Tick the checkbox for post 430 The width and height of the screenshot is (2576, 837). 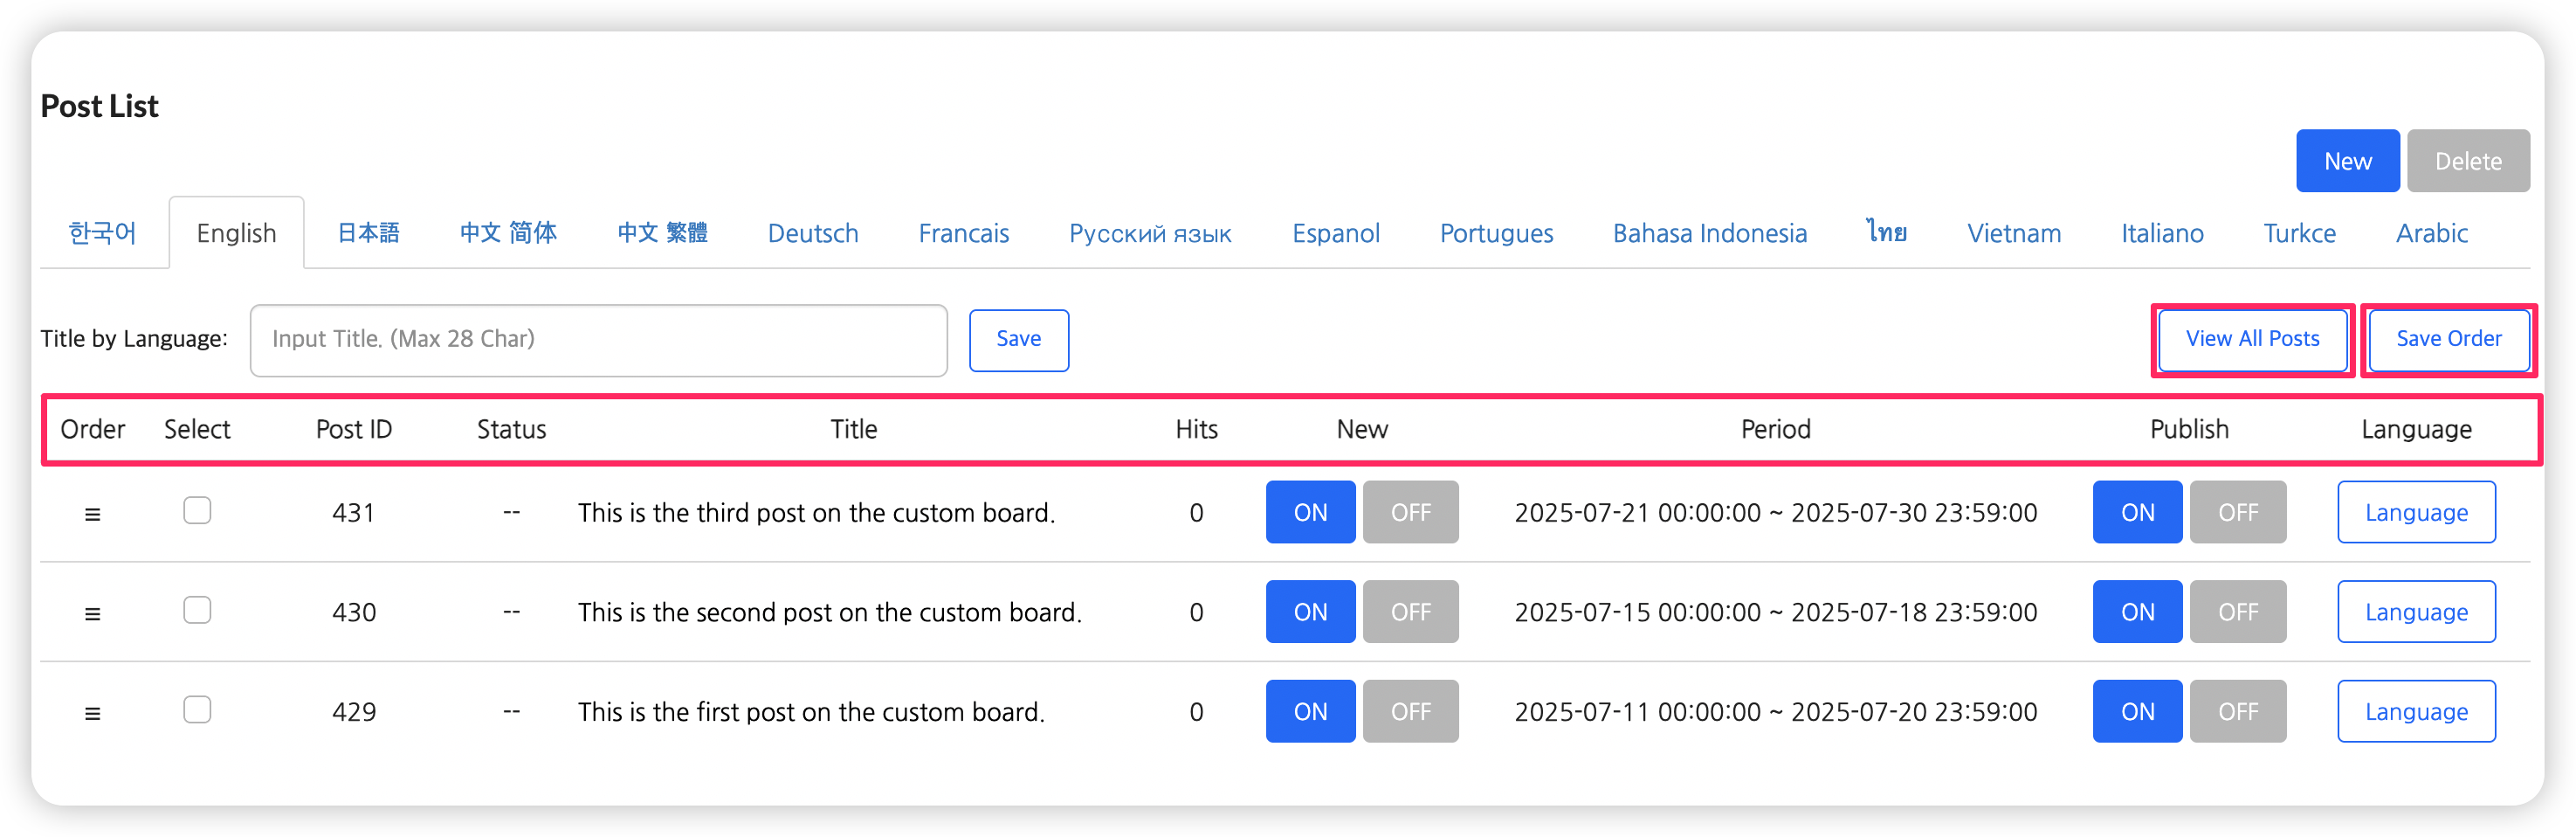click(x=197, y=610)
